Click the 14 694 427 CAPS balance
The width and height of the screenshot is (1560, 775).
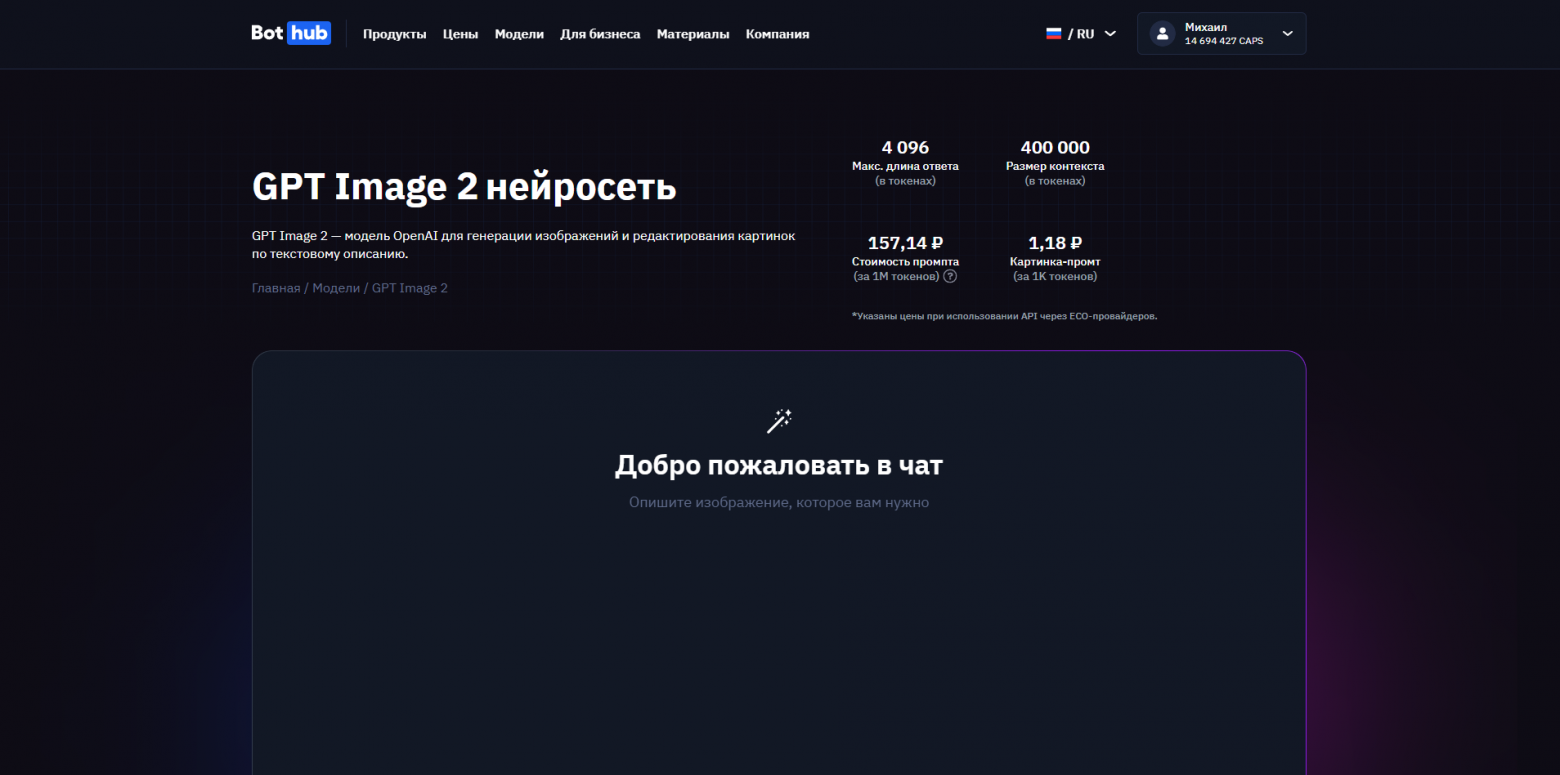pos(1224,41)
